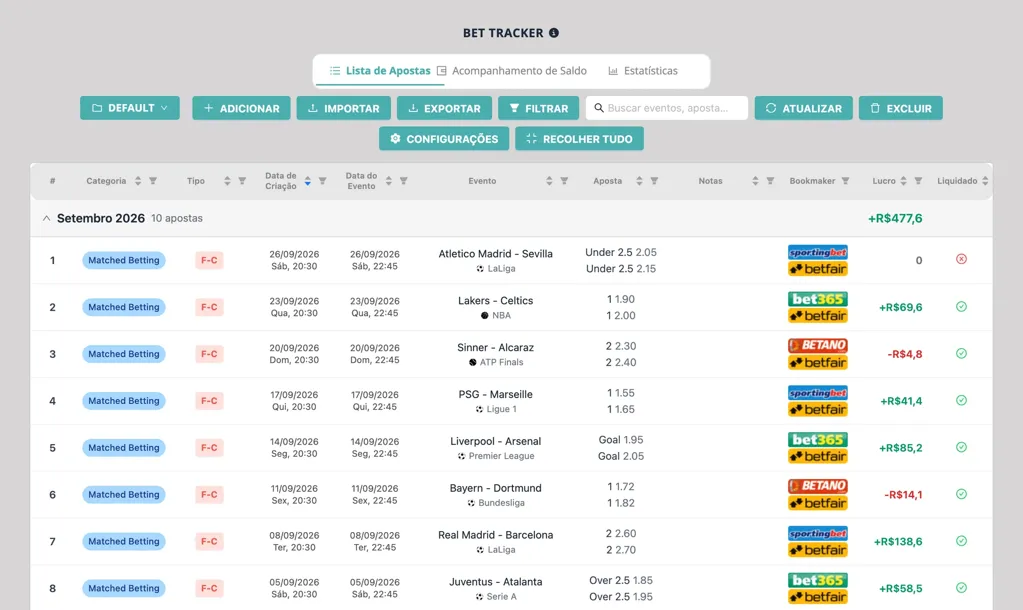Viewport: 1023px width, 610px height.
Task: Switch to Acompanhamento de Saldo tab
Action: [512, 70]
